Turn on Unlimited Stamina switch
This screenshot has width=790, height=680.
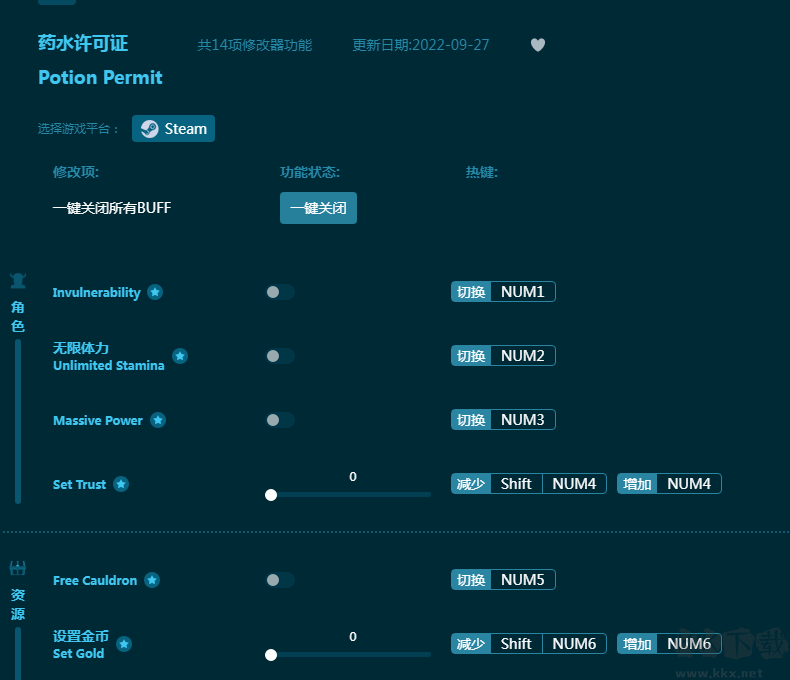[x=280, y=356]
